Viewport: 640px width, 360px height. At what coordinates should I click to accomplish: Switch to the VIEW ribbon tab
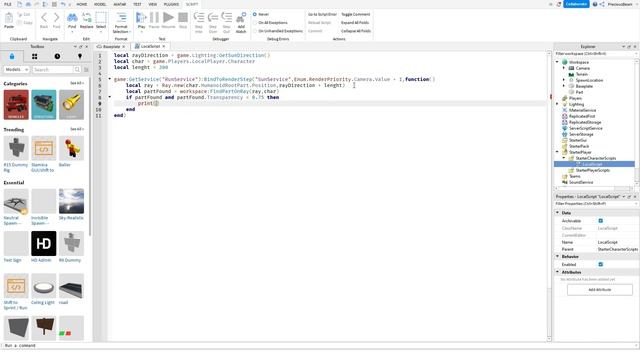click(x=153, y=4)
